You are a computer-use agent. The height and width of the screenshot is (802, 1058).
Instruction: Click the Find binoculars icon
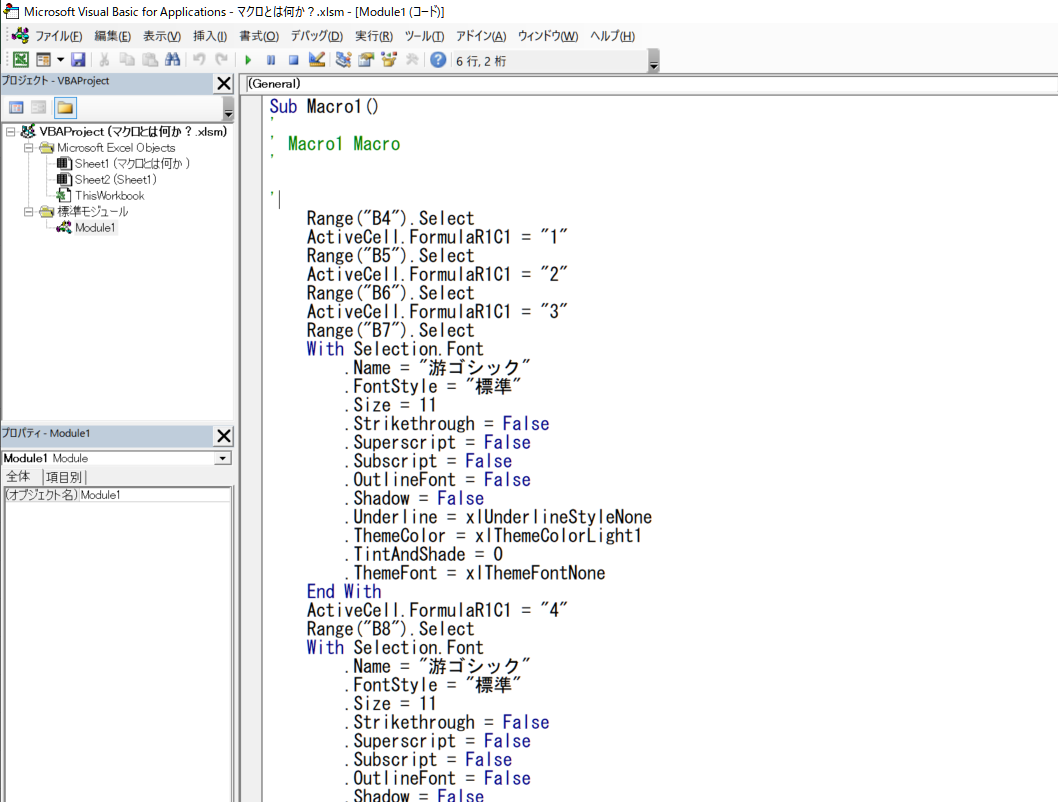(x=173, y=60)
